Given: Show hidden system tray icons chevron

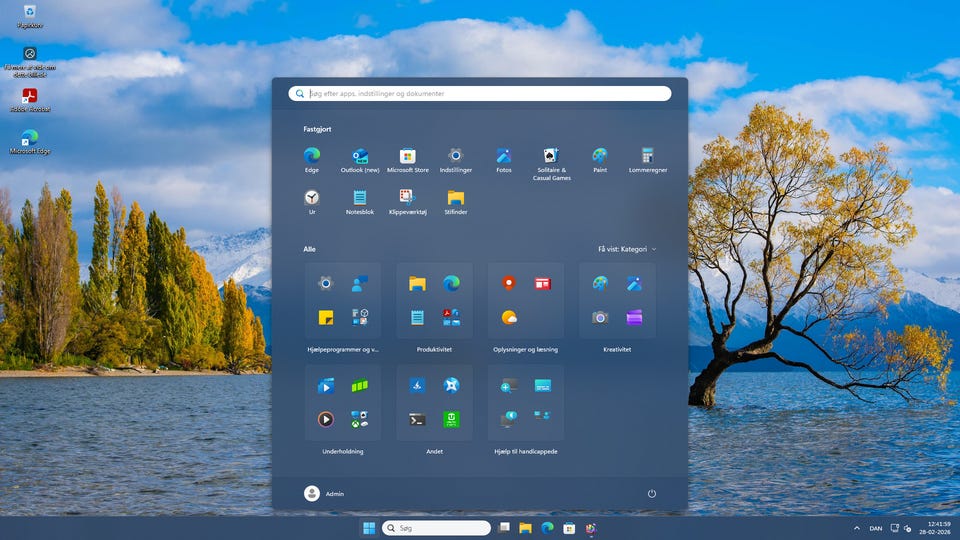Looking at the screenshot, I should point(857,528).
